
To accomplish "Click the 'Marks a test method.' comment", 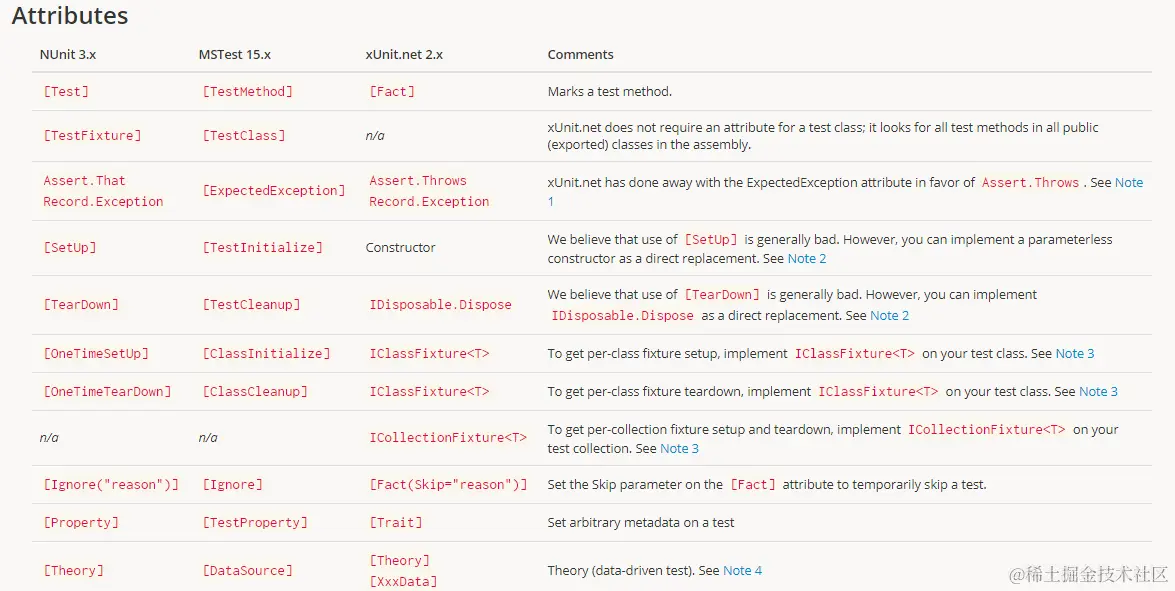I will [x=610, y=91].
